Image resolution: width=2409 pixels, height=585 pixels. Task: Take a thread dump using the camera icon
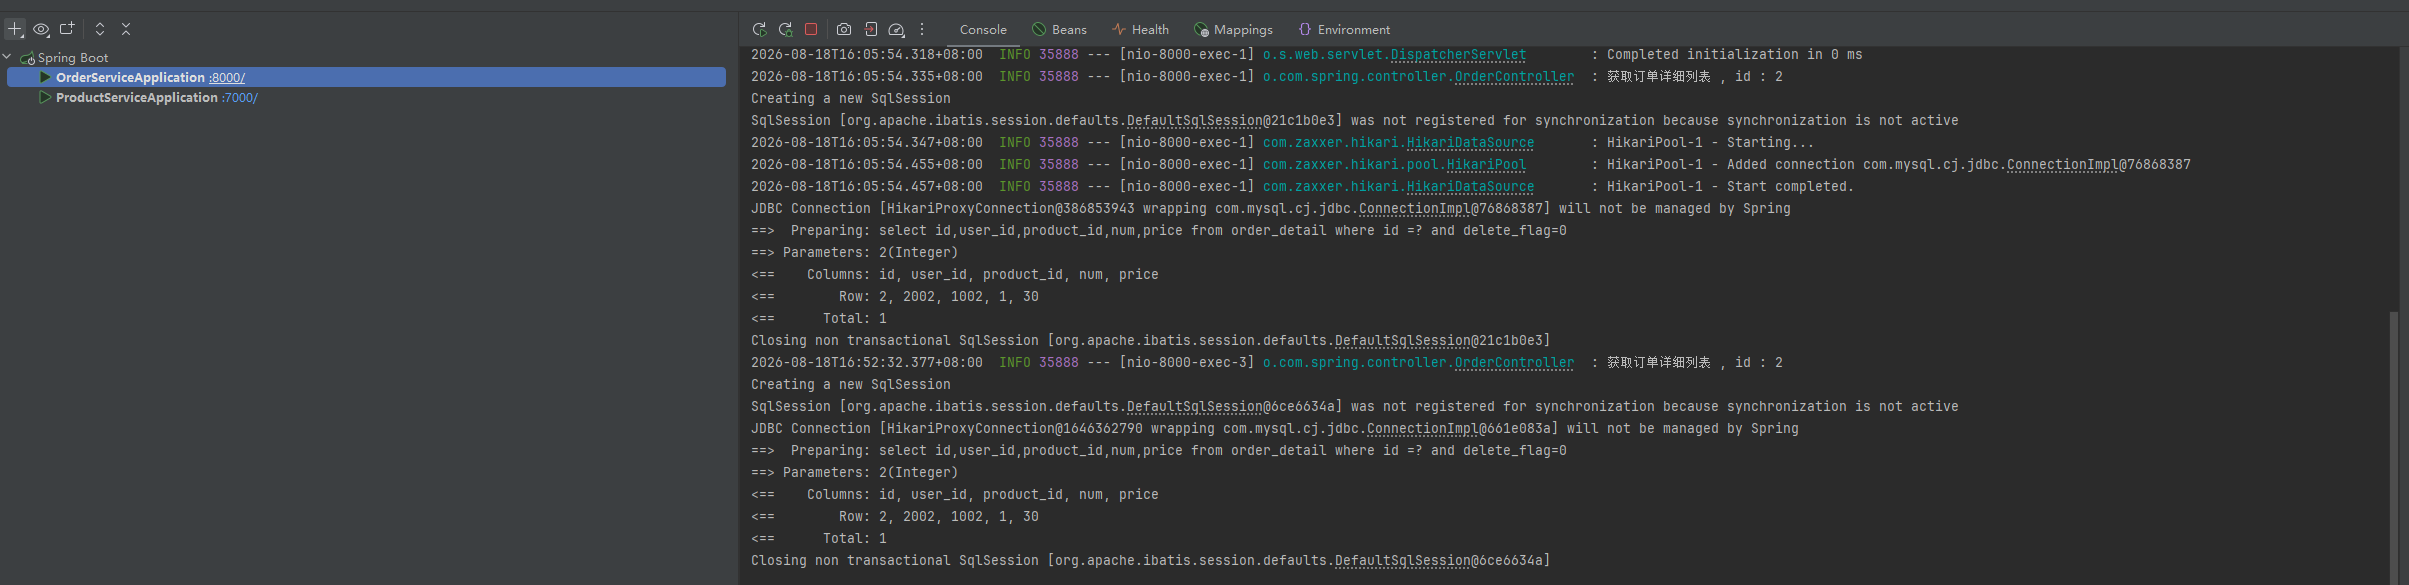844,29
